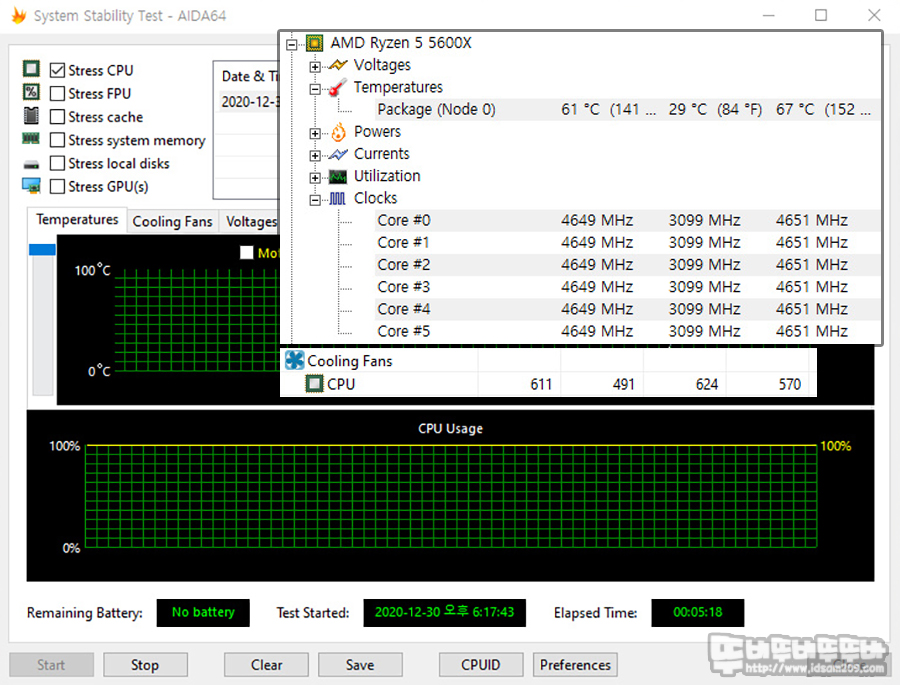Click the graph icon next to Currents

coord(338,154)
